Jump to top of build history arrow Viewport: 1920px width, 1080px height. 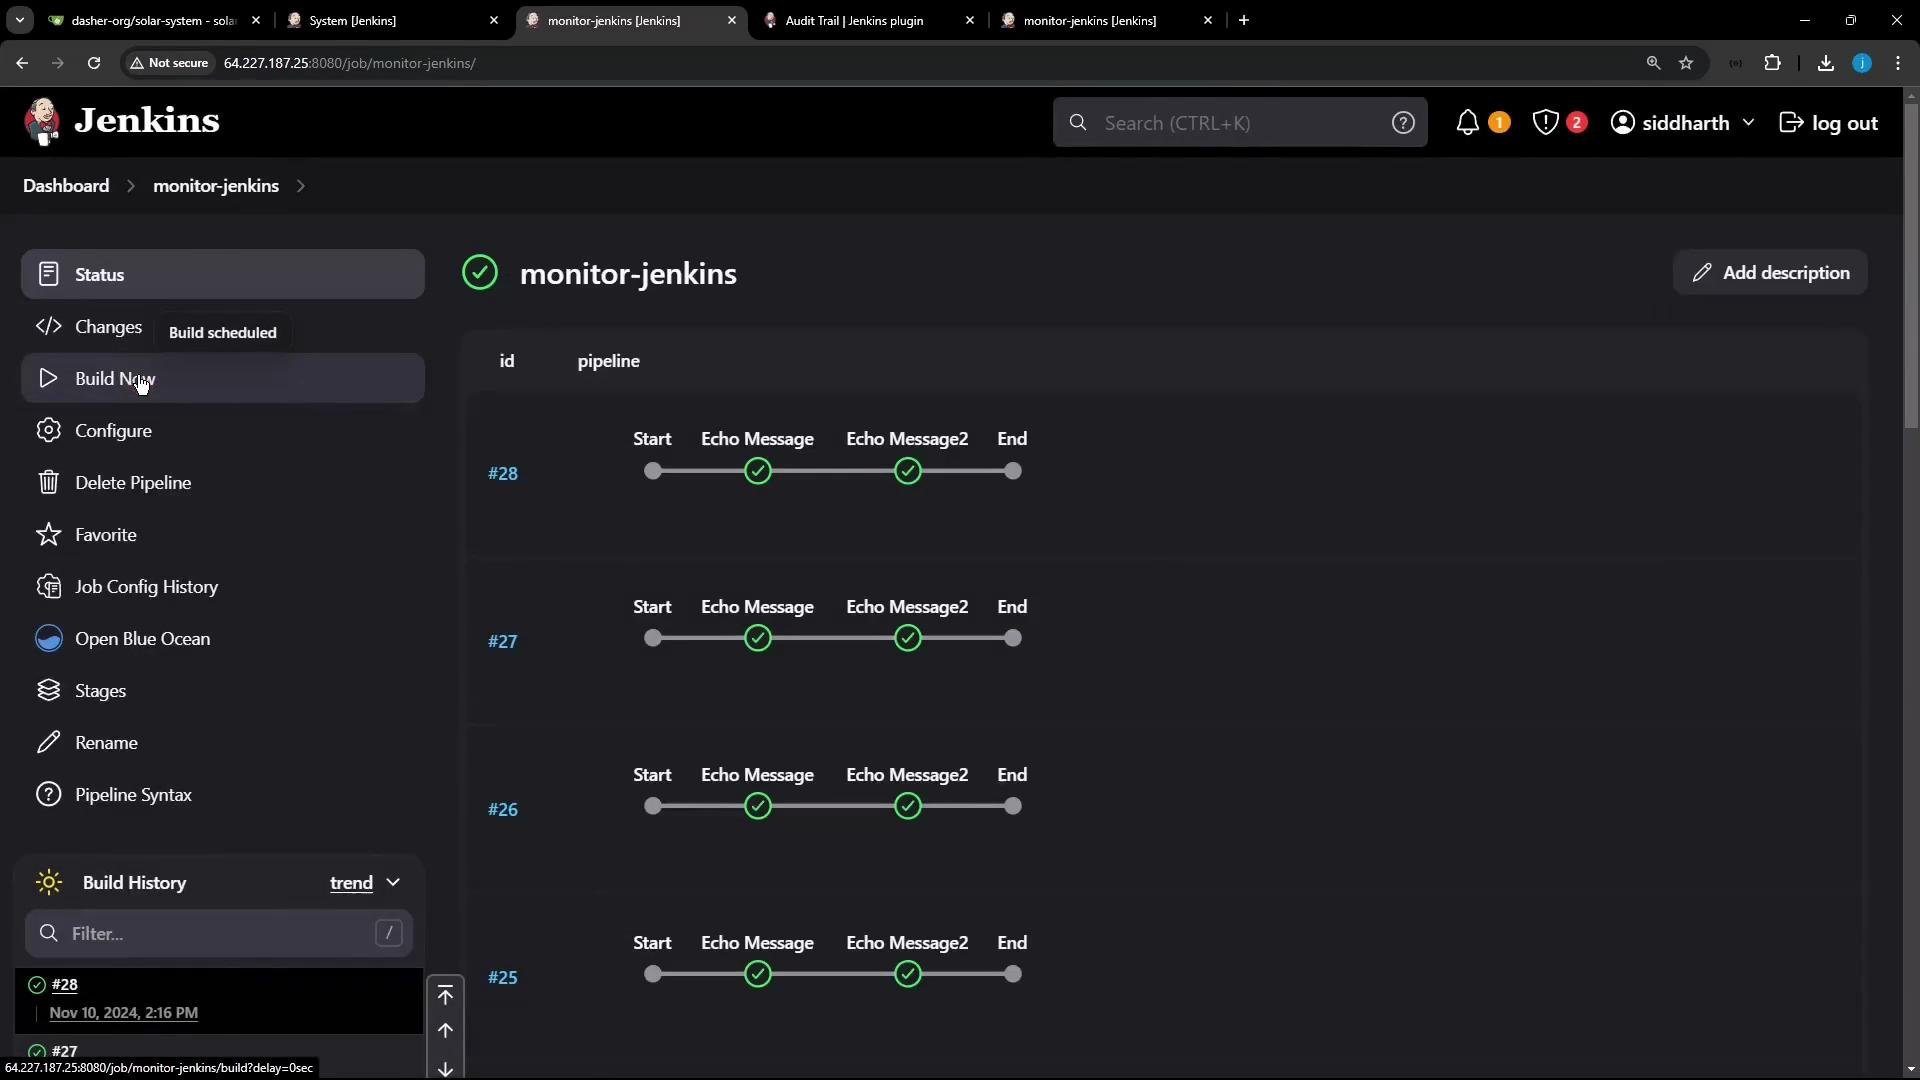point(445,995)
